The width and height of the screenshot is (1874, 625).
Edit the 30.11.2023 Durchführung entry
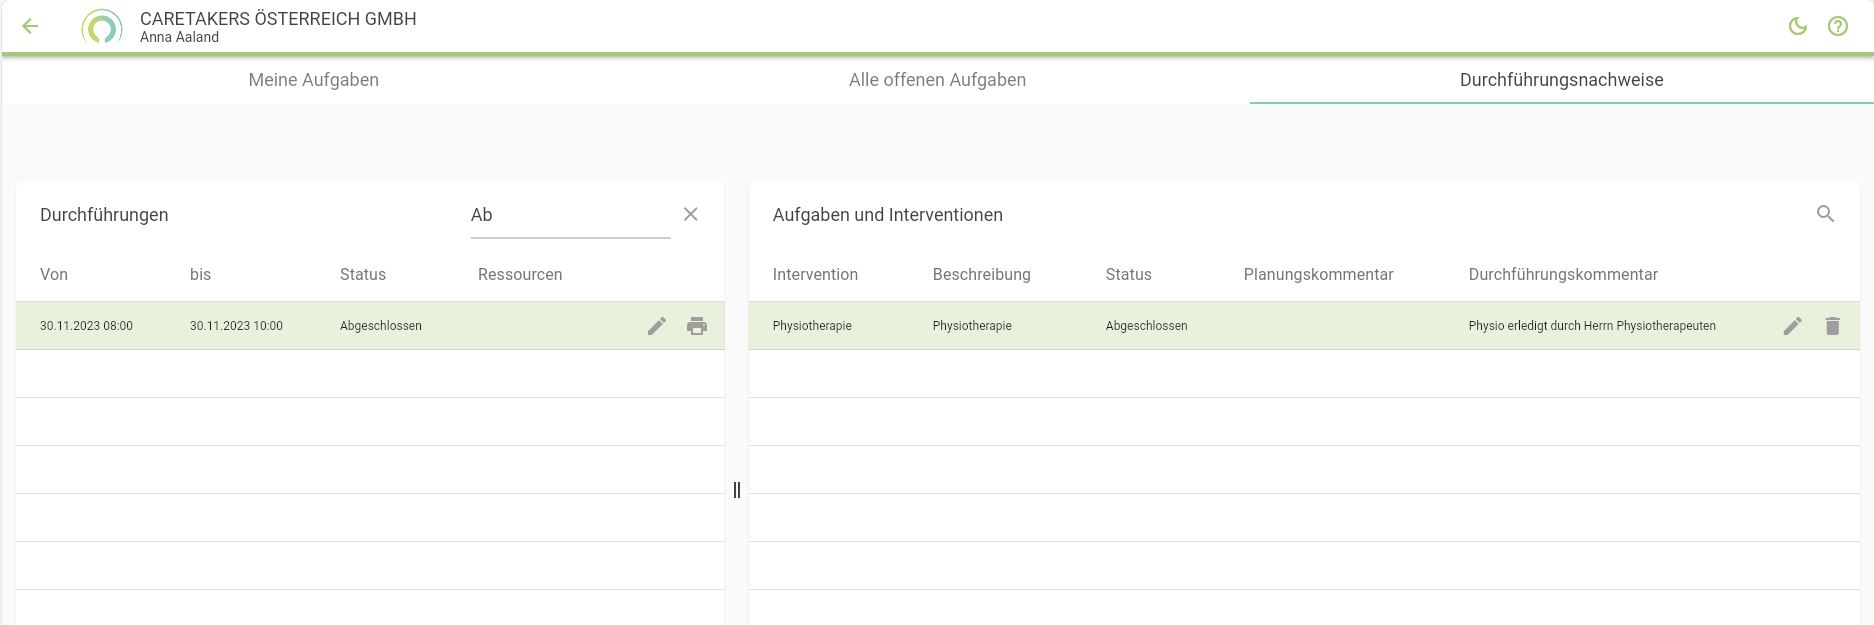[656, 326]
